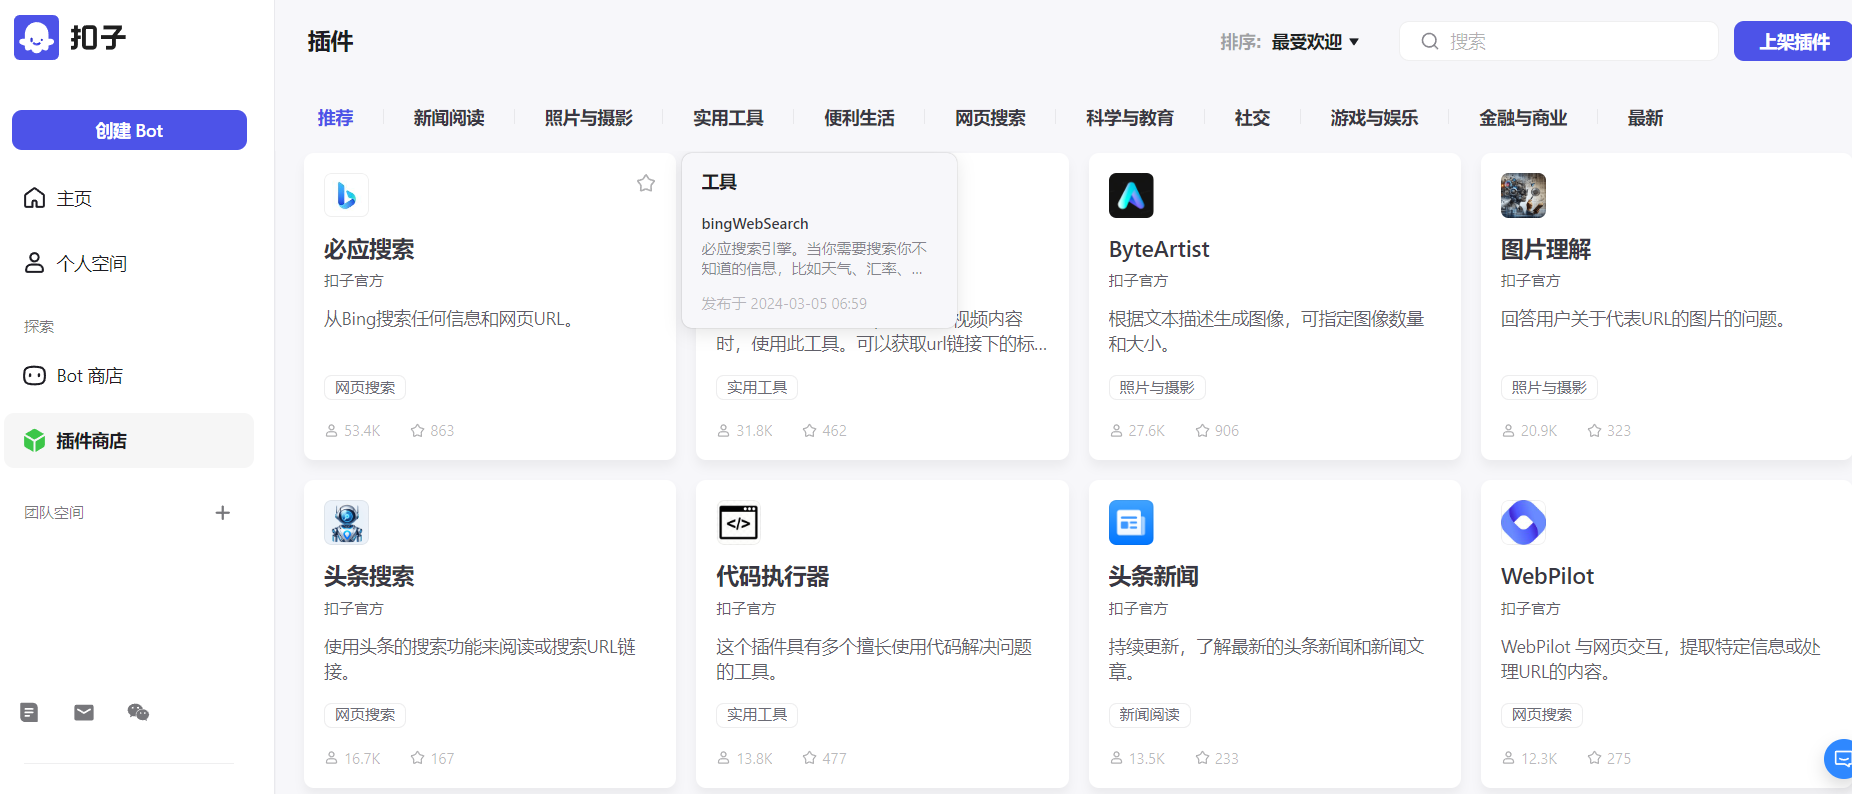Switch to the 科学与教育 tab
The height and width of the screenshot is (794, 1852).
coord(1130,118)
